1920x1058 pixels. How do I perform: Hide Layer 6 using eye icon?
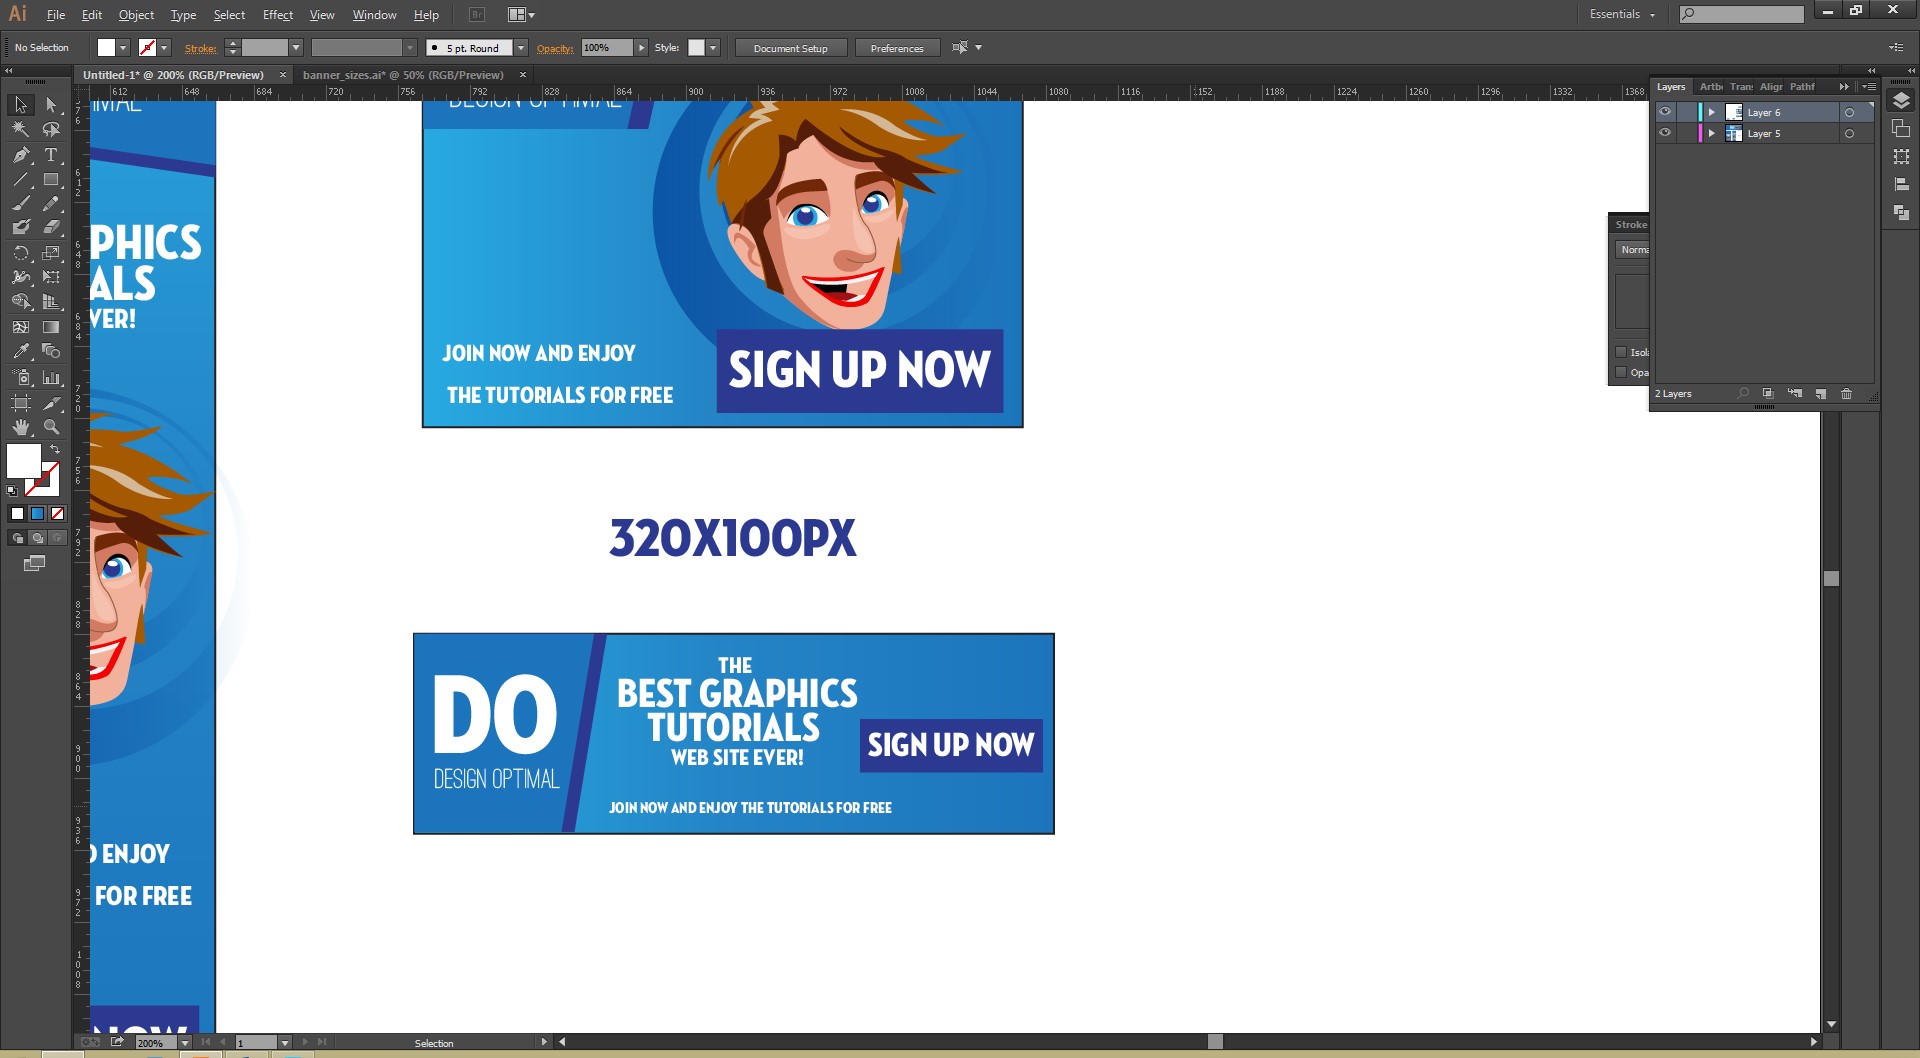click(x=1665, y=112)
